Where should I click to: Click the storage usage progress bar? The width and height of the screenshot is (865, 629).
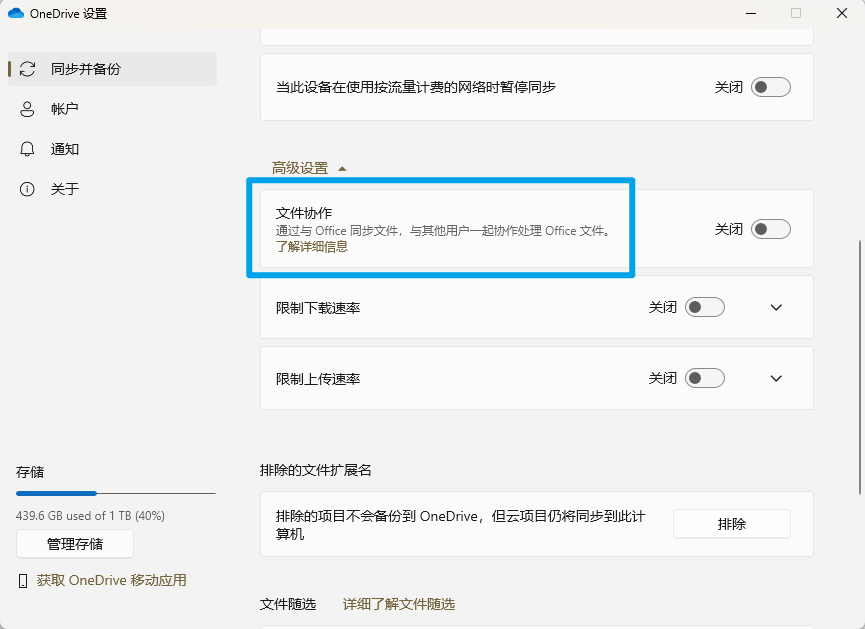point(115,493)
